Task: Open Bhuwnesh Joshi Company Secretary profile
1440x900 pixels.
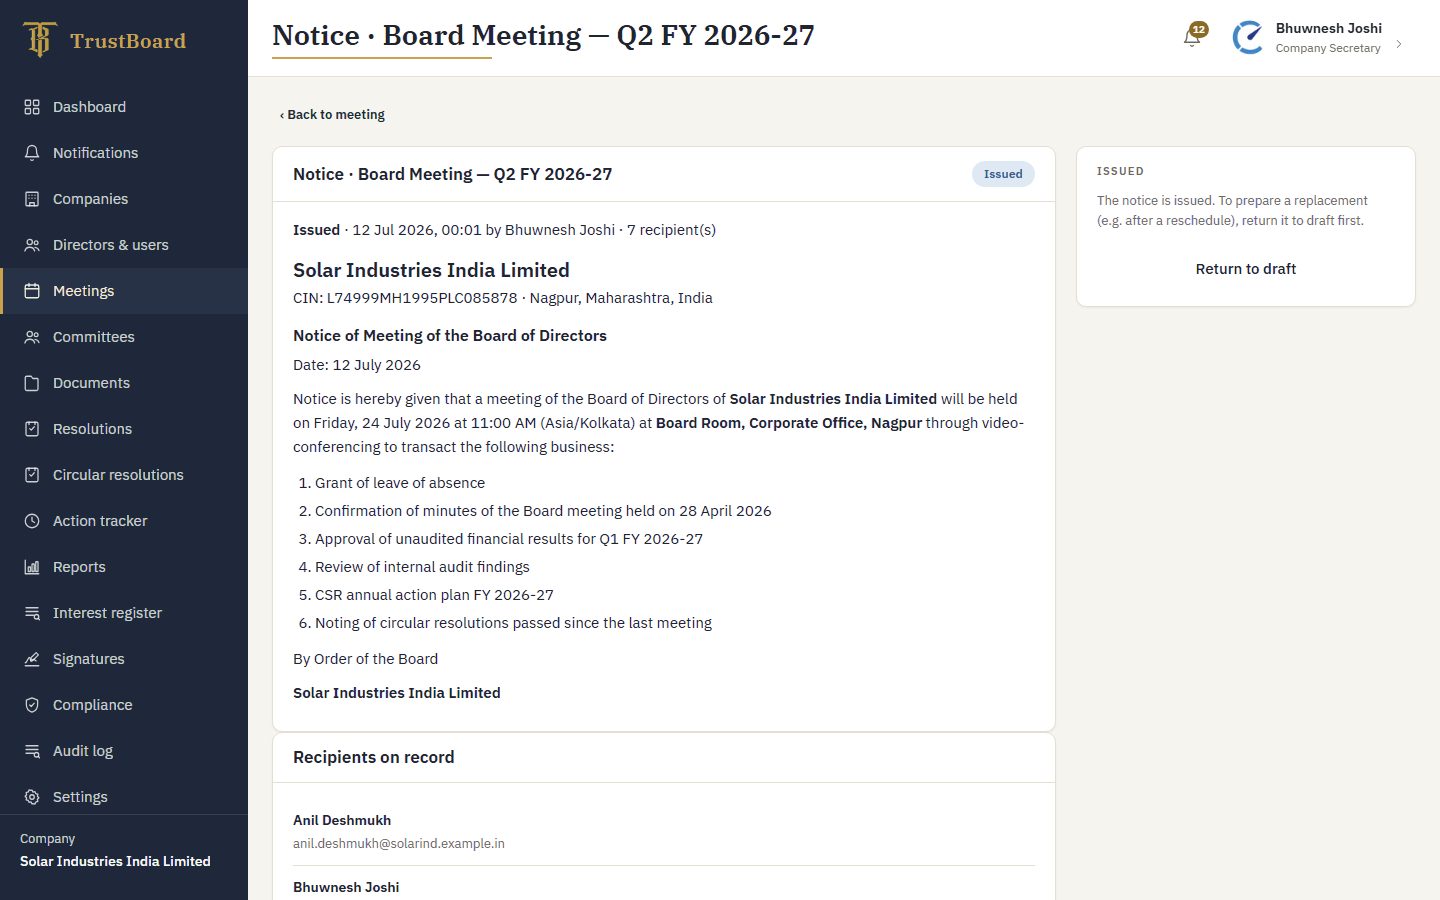Action: coord(1317,38)
